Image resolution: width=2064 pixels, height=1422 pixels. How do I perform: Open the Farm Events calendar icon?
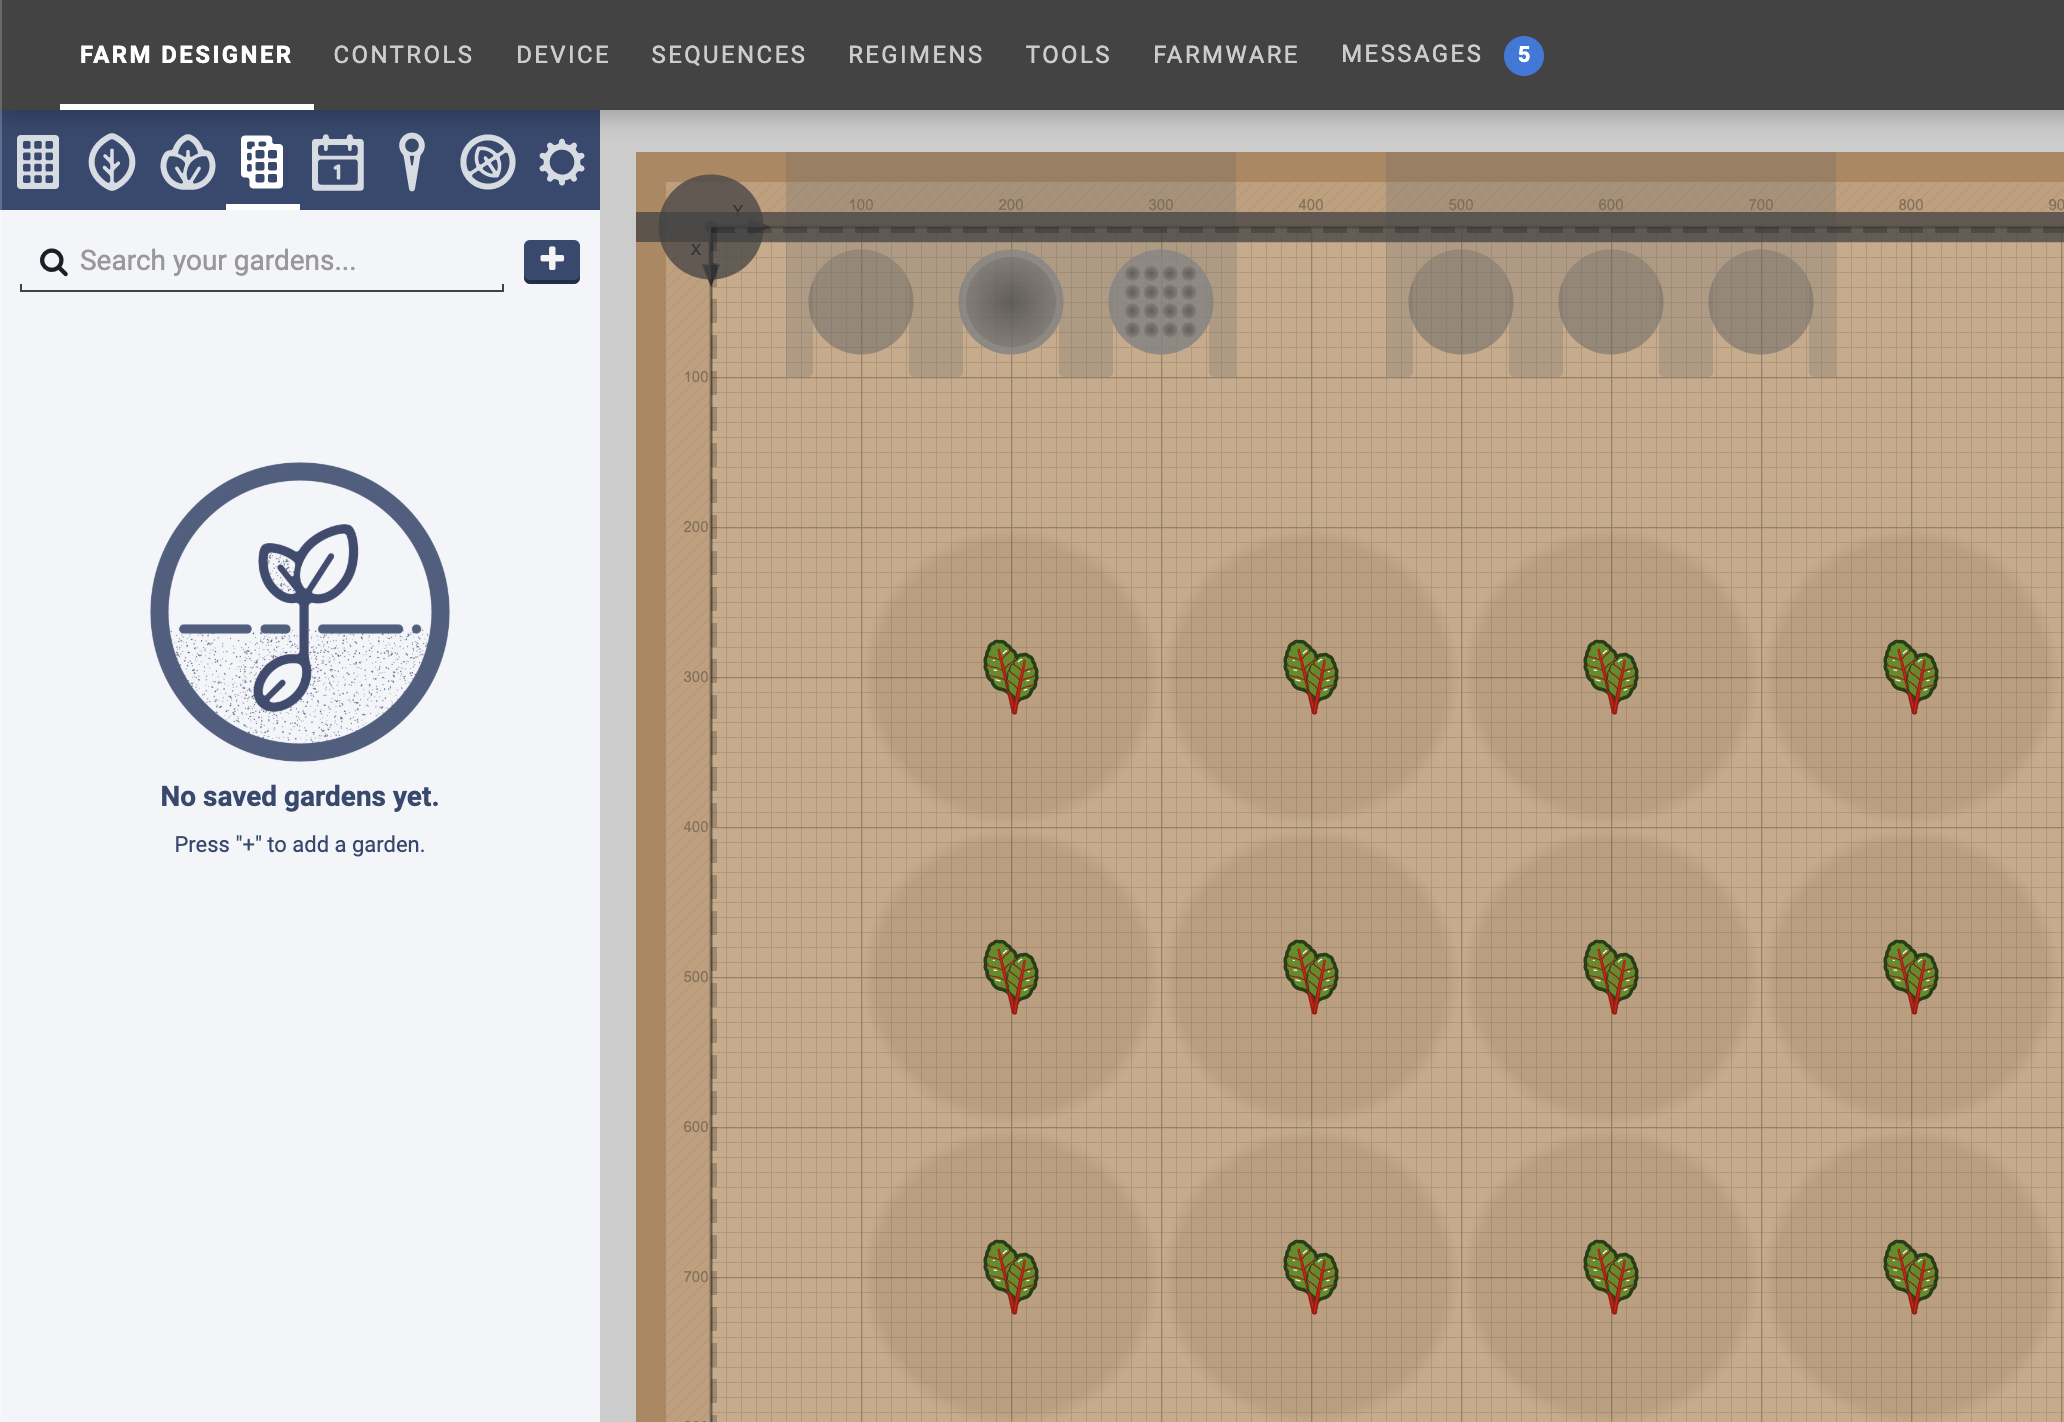[336, 161]
